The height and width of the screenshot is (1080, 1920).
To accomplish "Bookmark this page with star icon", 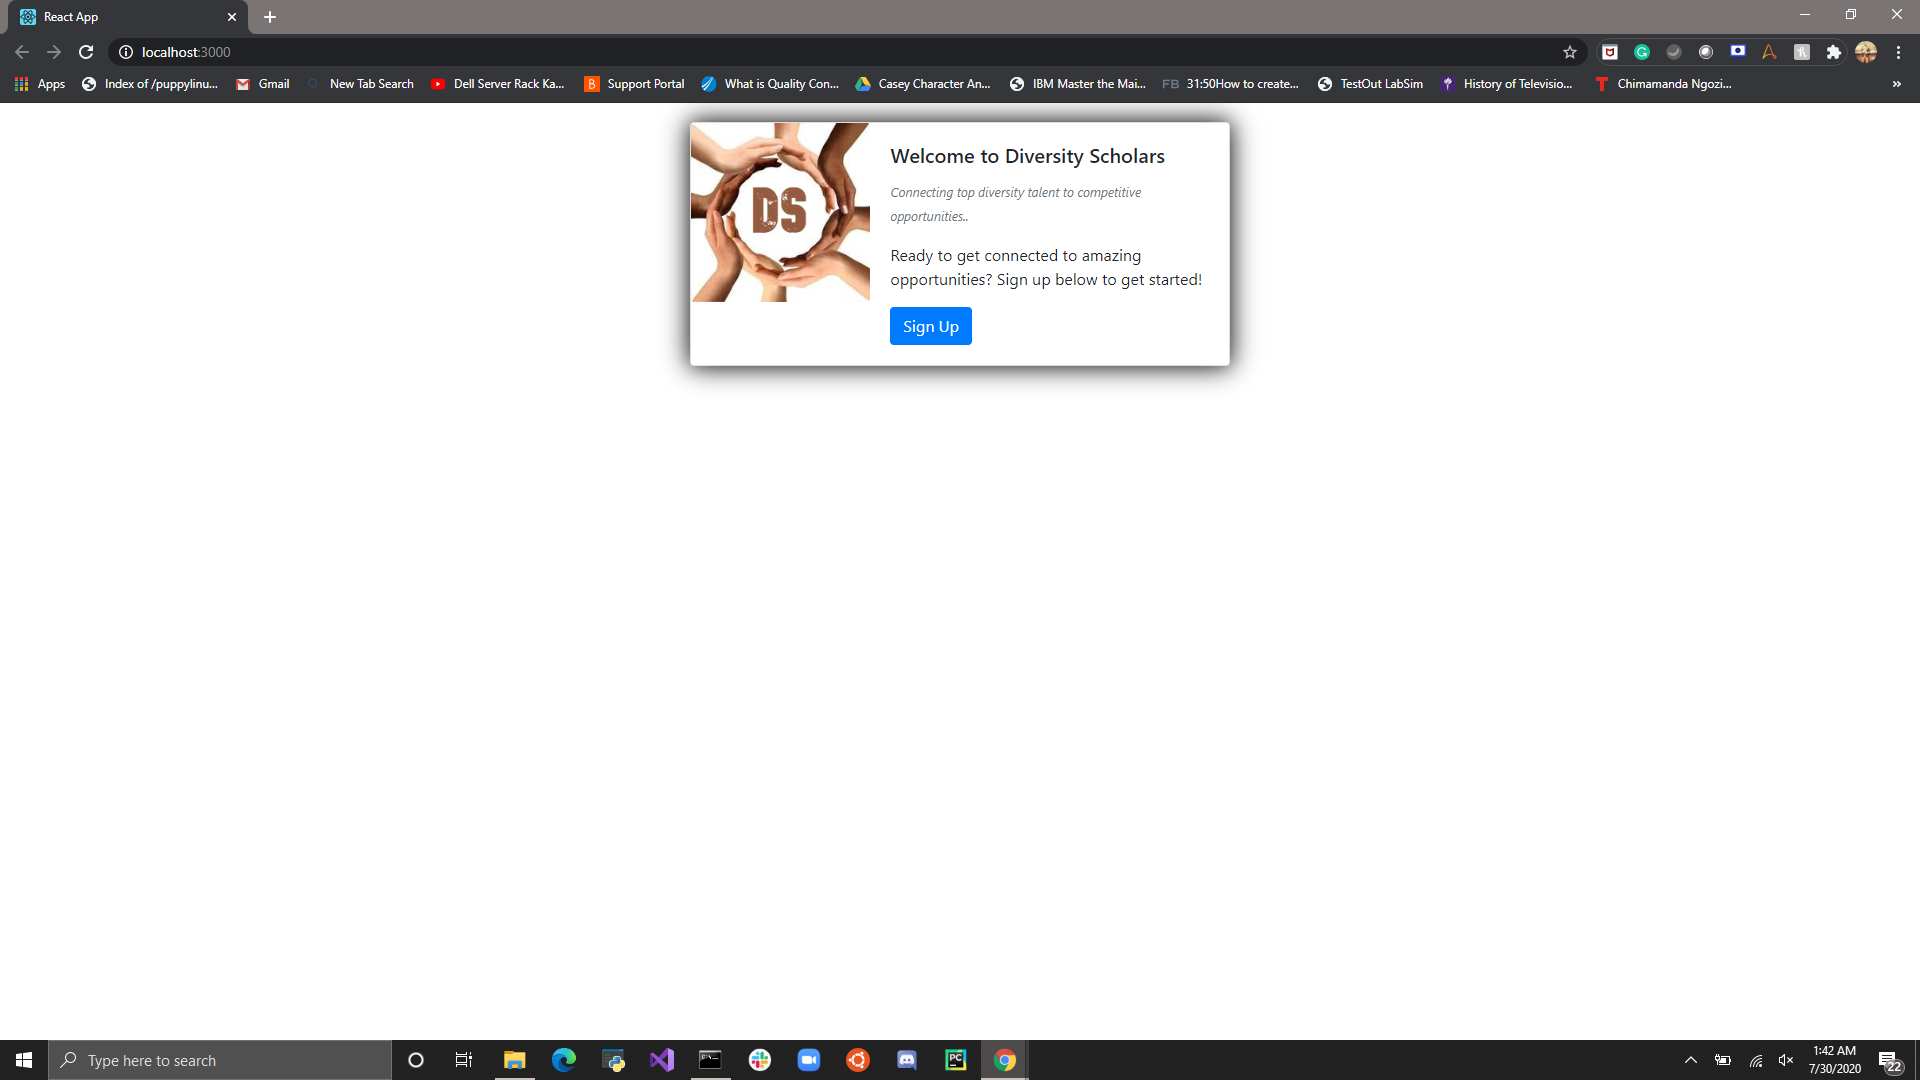I will tap(1570, 52).
